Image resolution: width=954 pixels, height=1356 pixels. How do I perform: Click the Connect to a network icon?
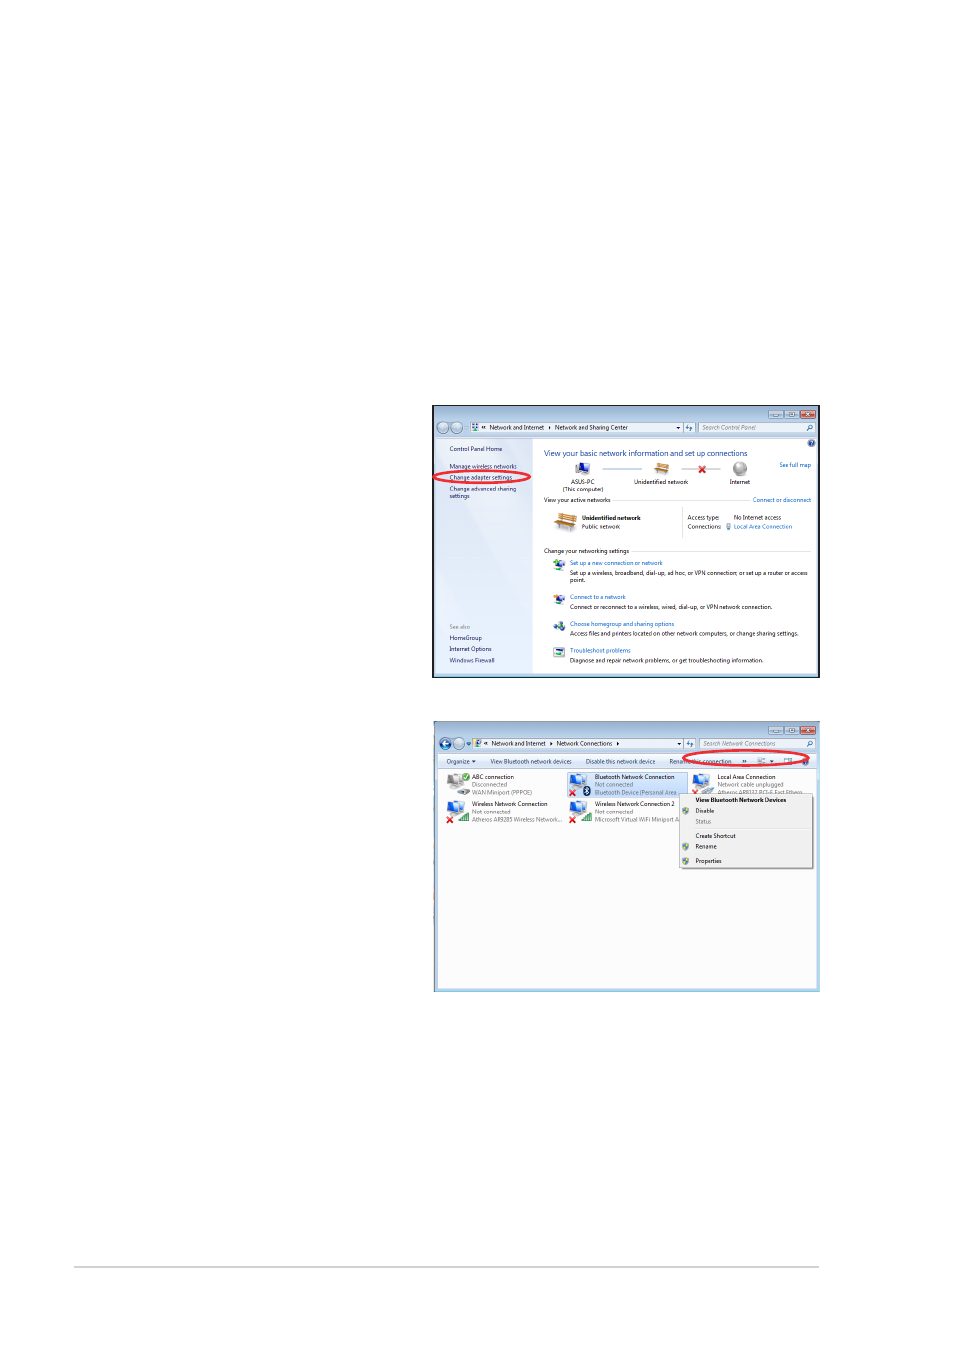[559, 599]
